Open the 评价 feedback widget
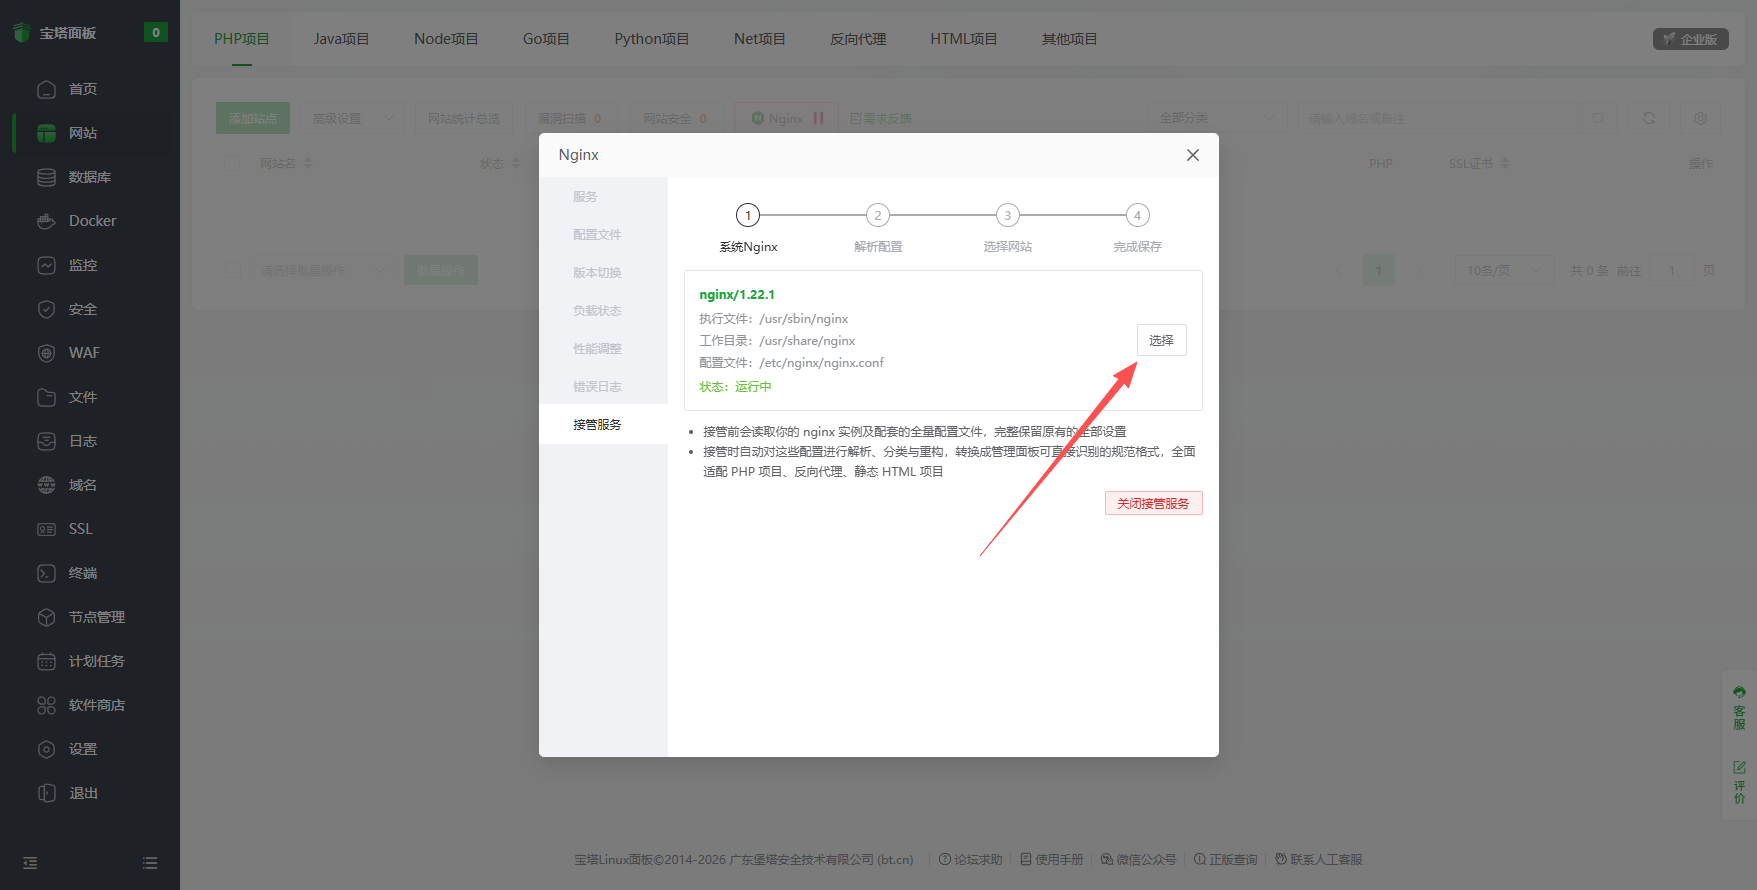The image size is (1757, 890). coord(1739,782)
